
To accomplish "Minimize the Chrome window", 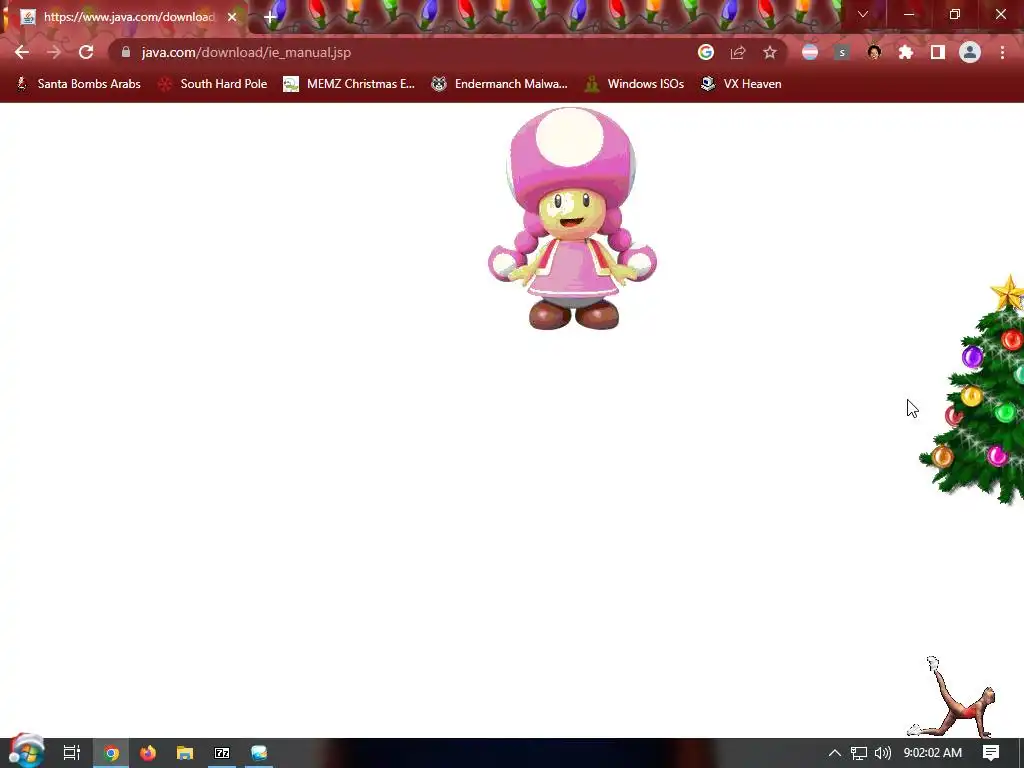I will pyautogui.click(x=909, y=14).
